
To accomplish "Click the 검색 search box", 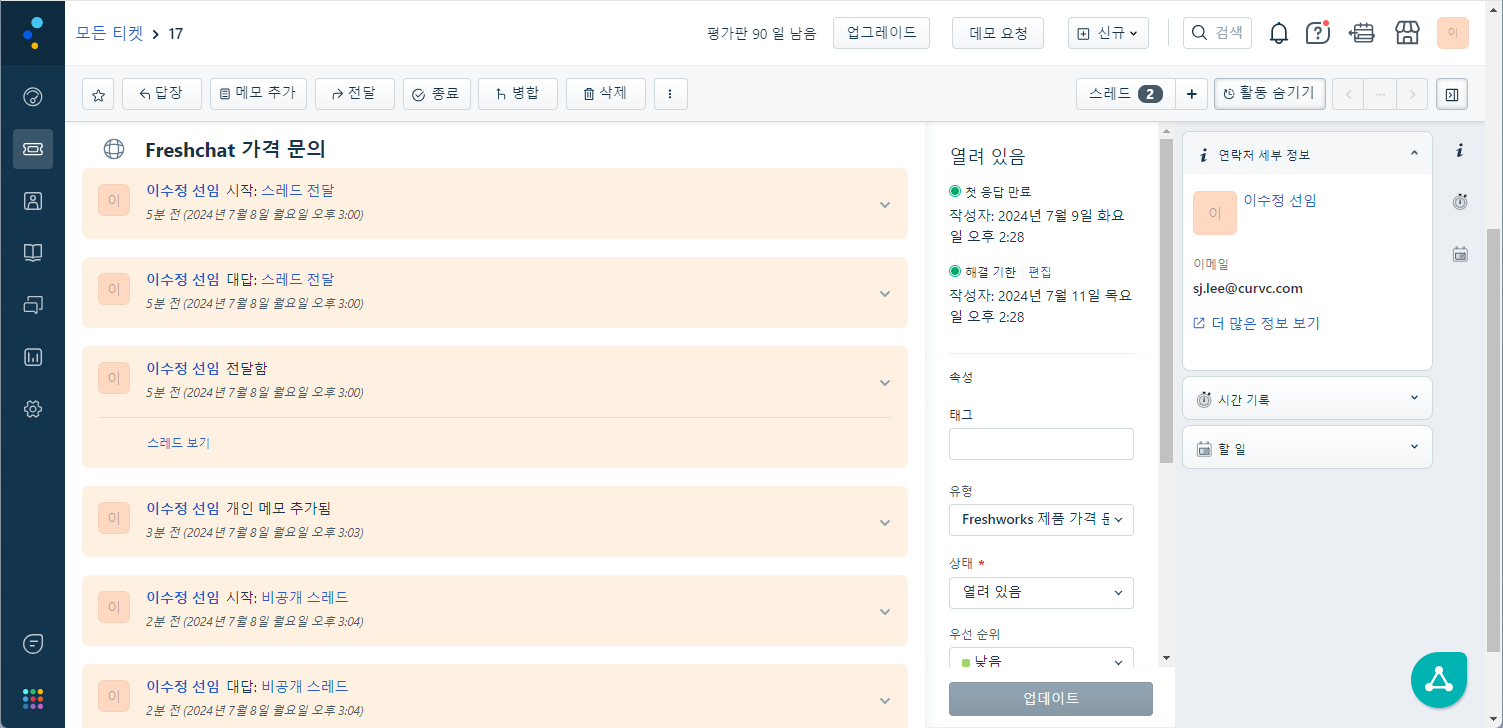I will tap(1217, 33).
